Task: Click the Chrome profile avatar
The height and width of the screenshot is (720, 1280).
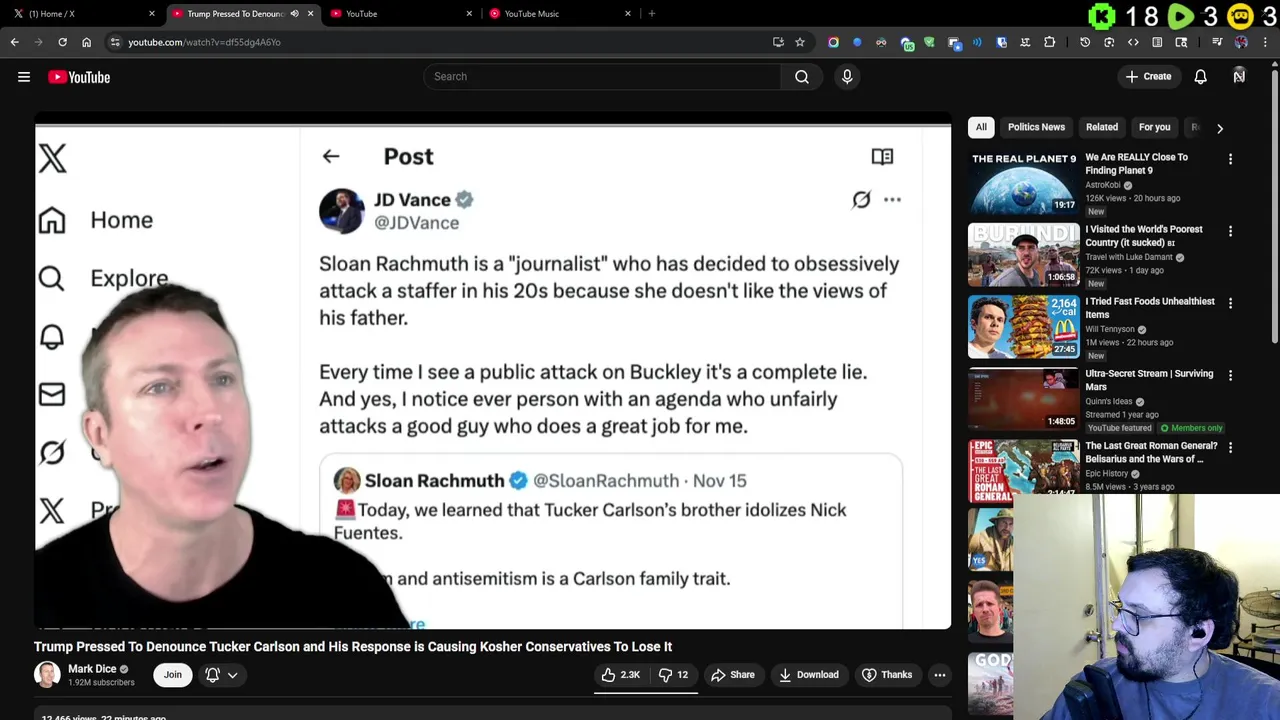Action: (x=1241, y=42)
